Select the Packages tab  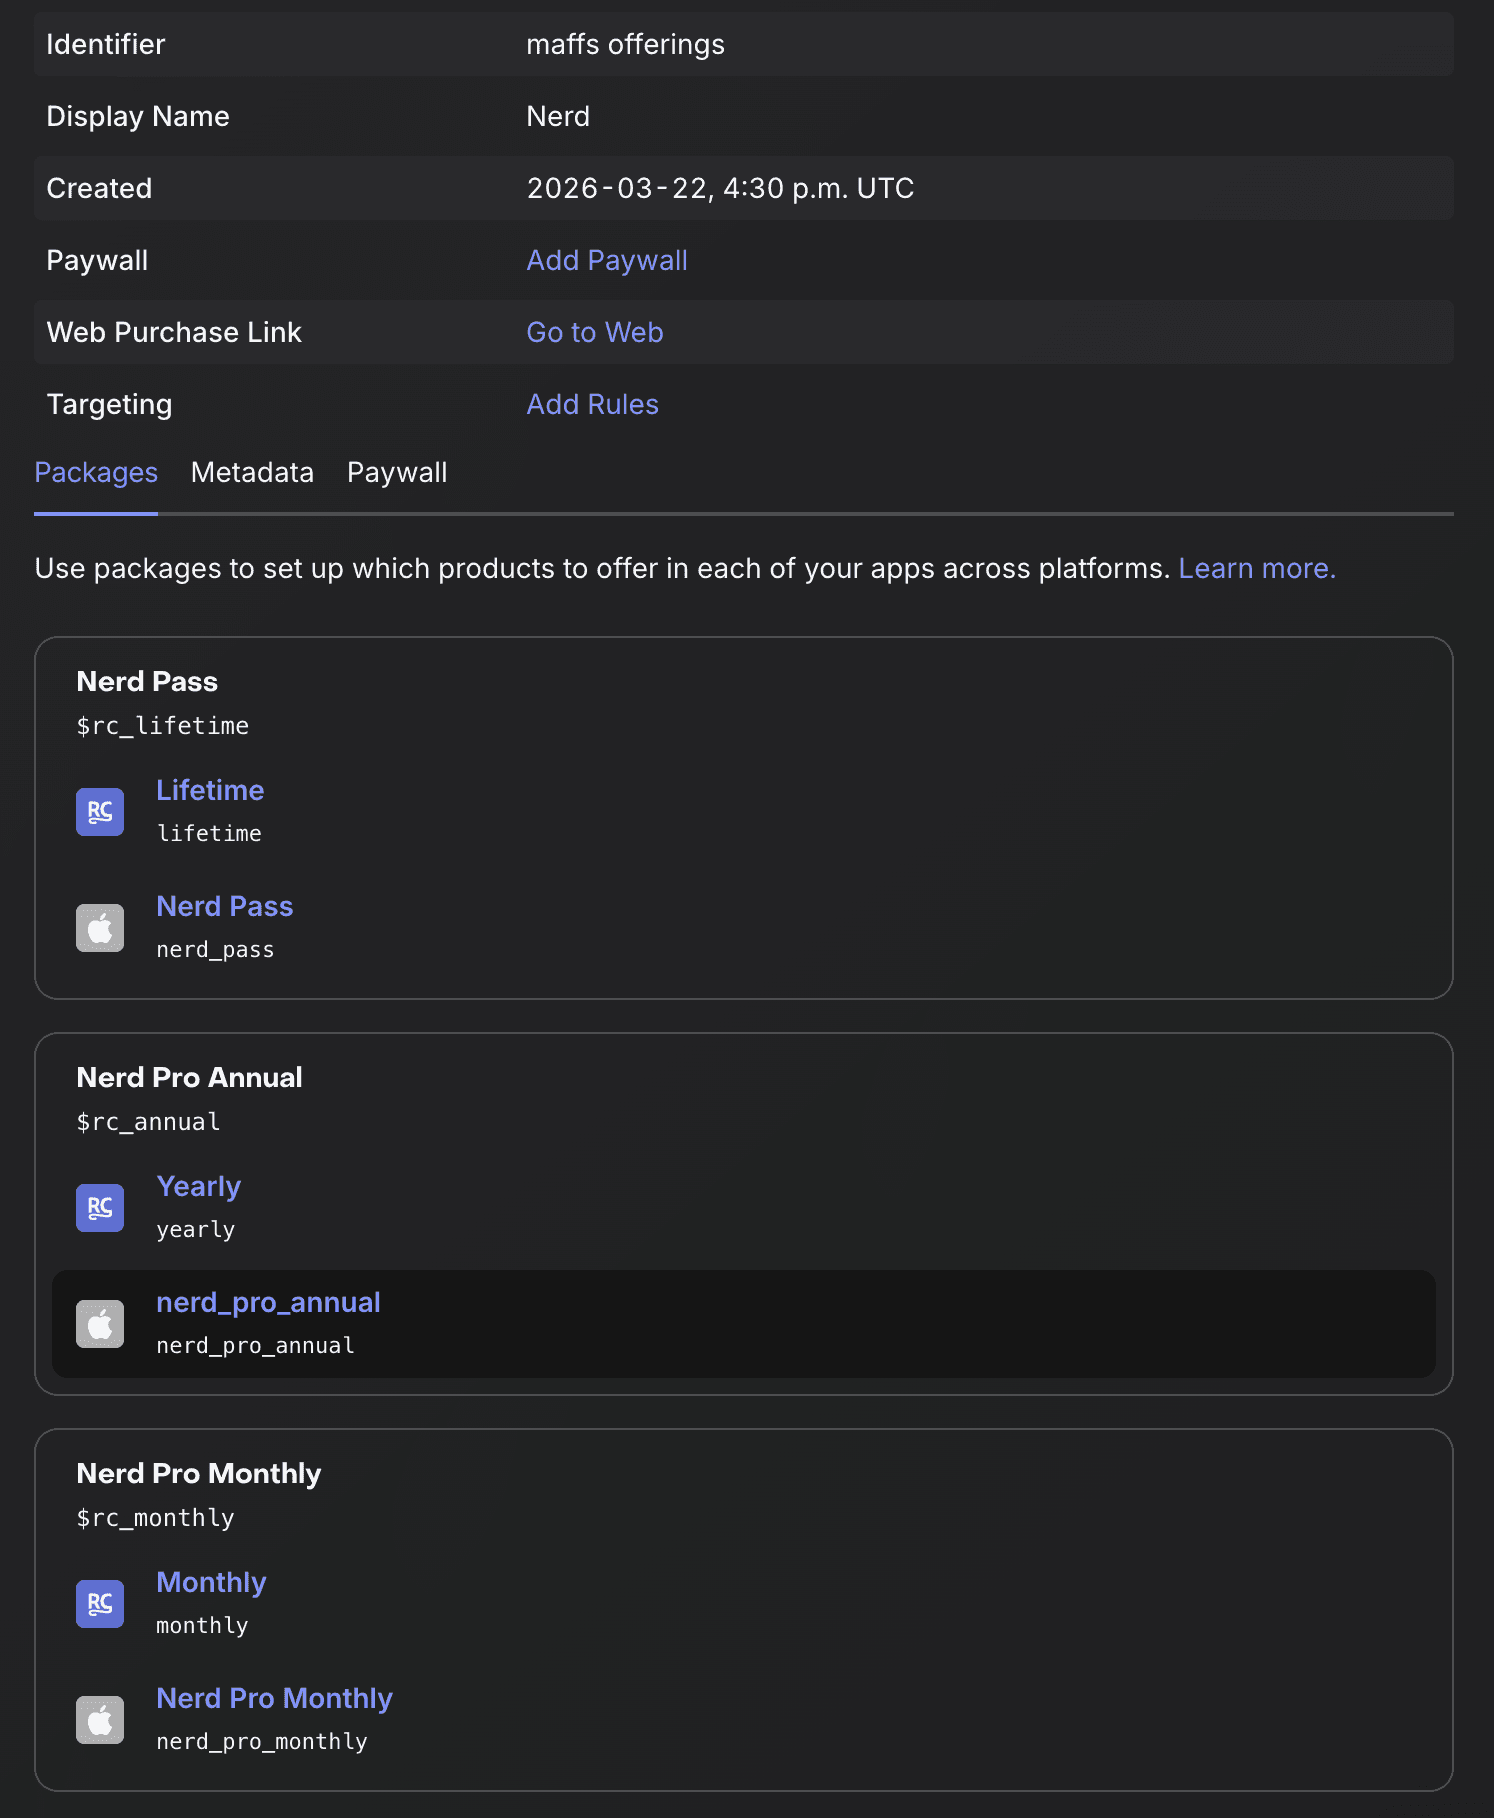point(95,471)
